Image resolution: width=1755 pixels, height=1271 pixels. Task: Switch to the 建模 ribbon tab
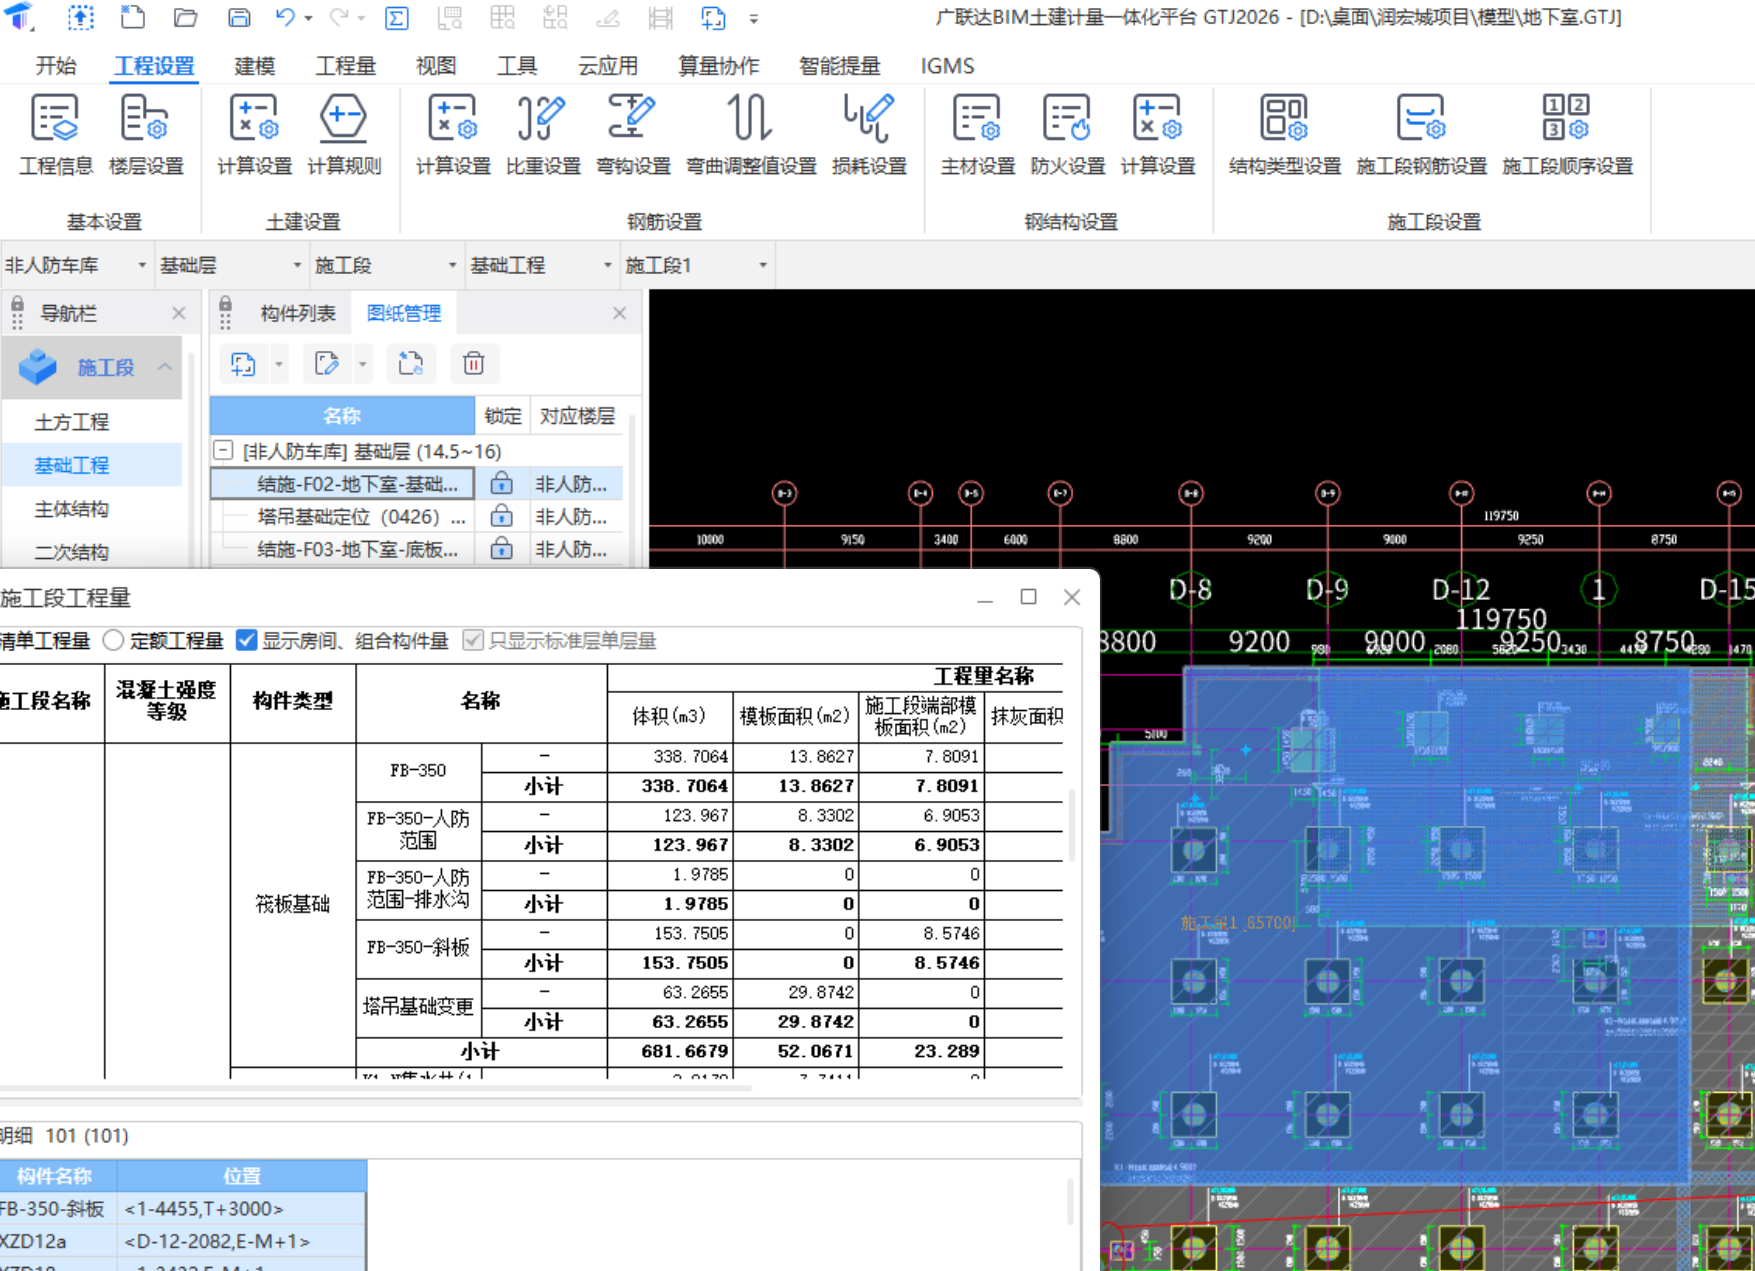tap(254, 66)
